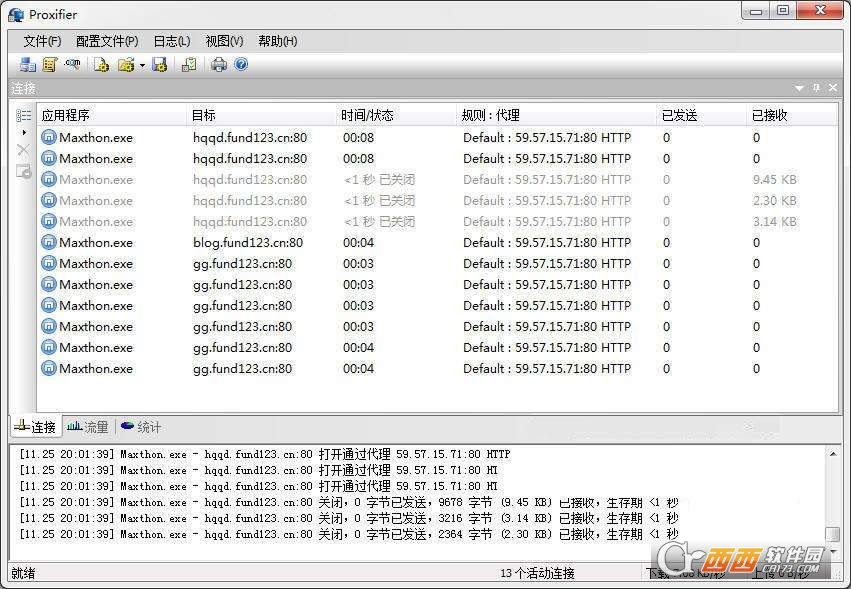Sort connections by the 已发送 column header
This screenshot has width=851, height=589.
[679, 114]
